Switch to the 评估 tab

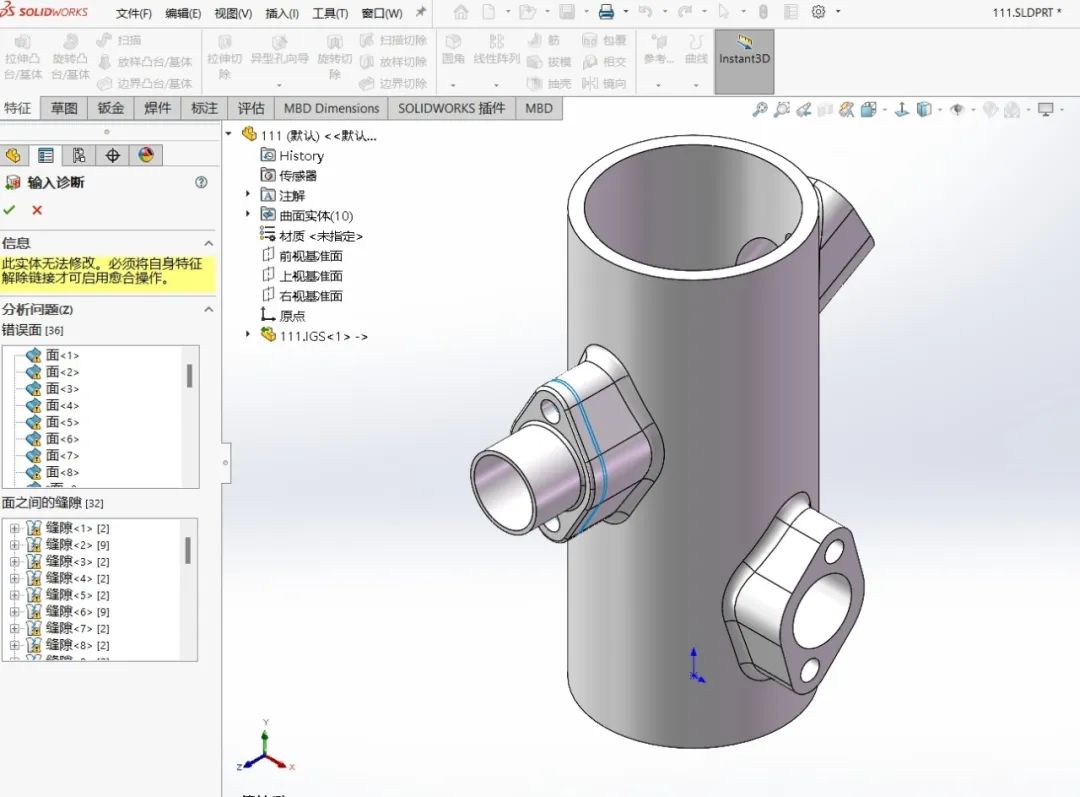pyautogui.click(x=251, y=108)
